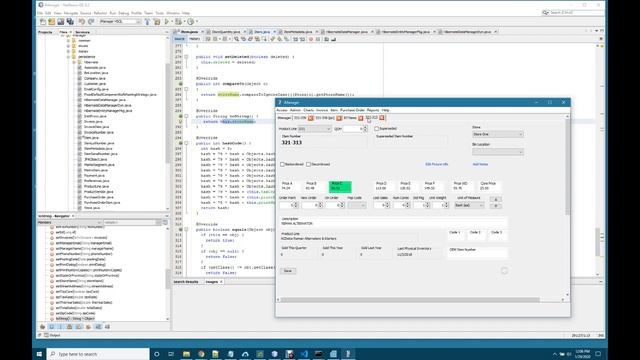Switch to the History view of editor
640x360 pixels.
click(x=194, y=39)
